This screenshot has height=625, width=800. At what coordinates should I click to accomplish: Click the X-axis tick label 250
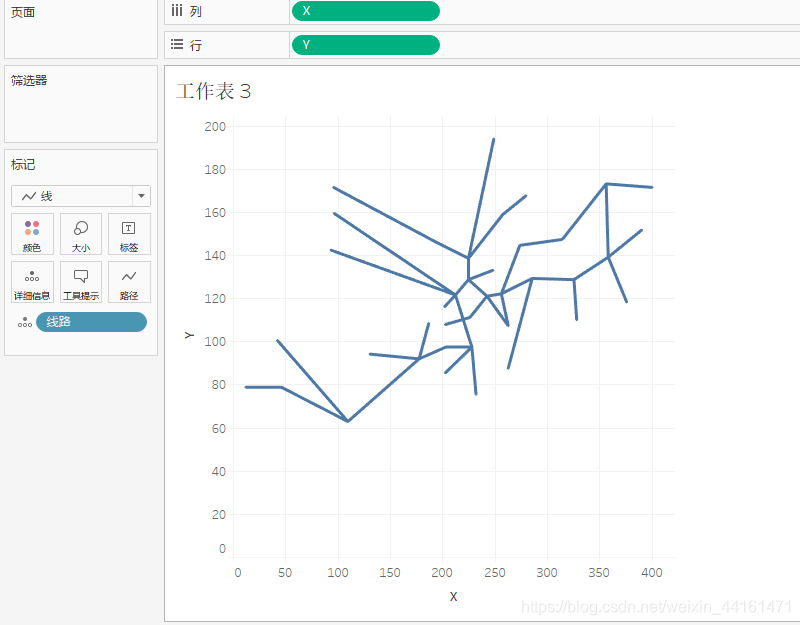(494, 572)
